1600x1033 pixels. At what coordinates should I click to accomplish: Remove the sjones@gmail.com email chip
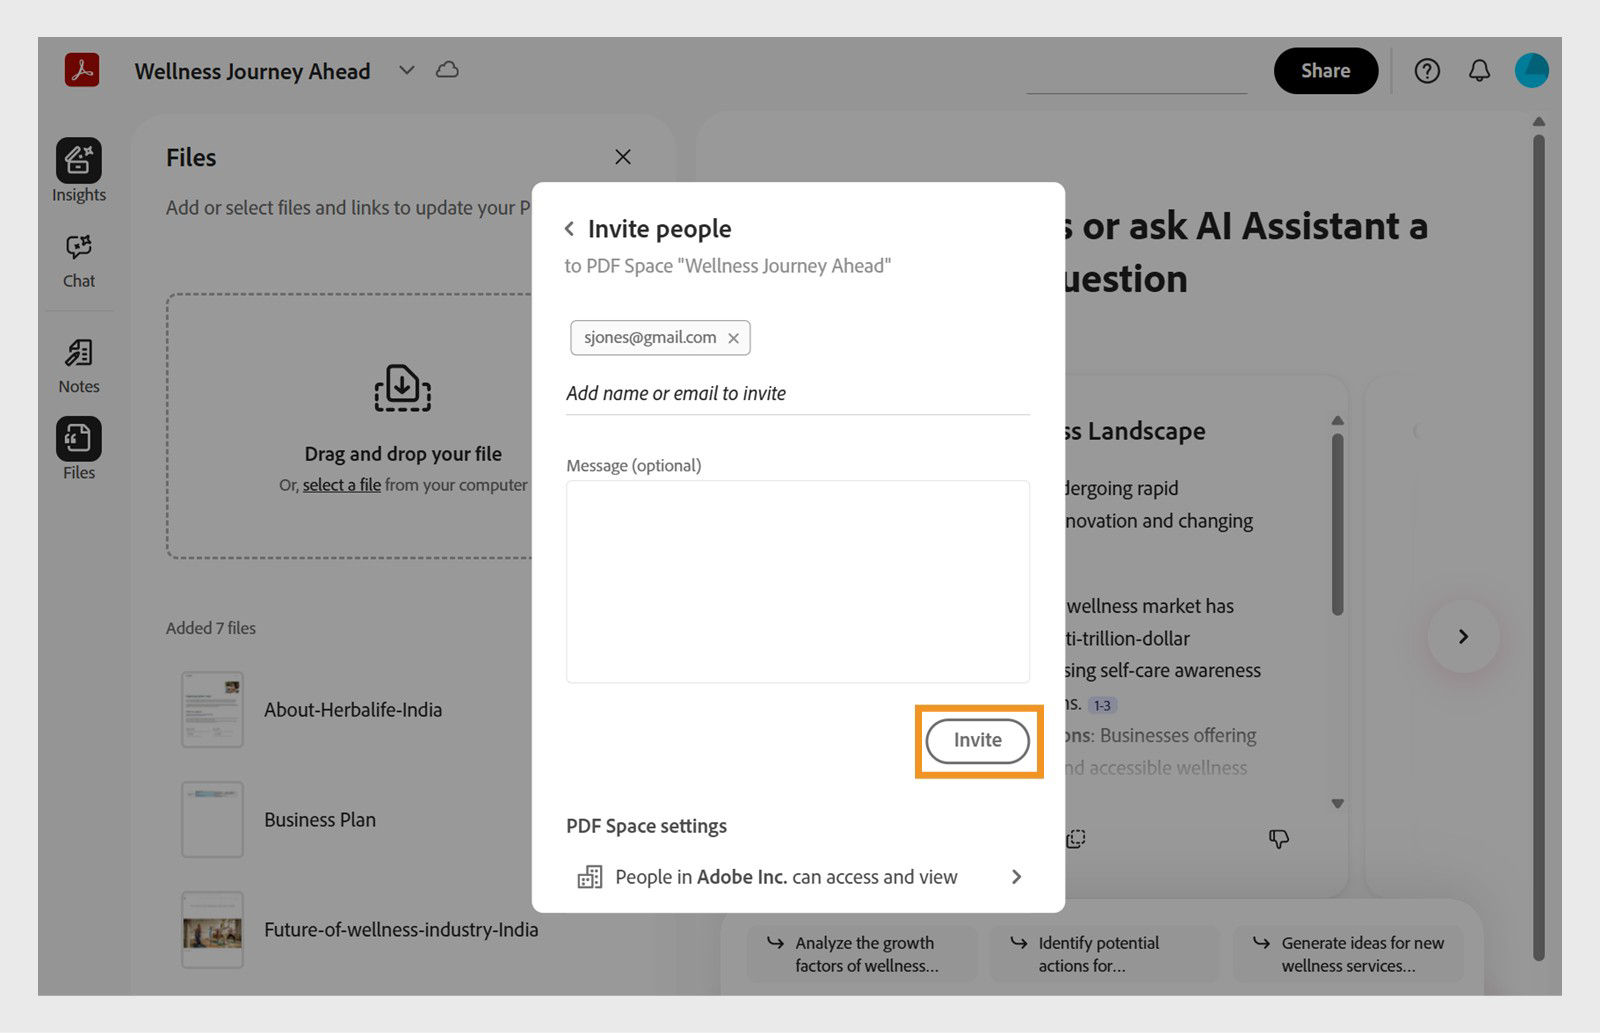point(734,338)
